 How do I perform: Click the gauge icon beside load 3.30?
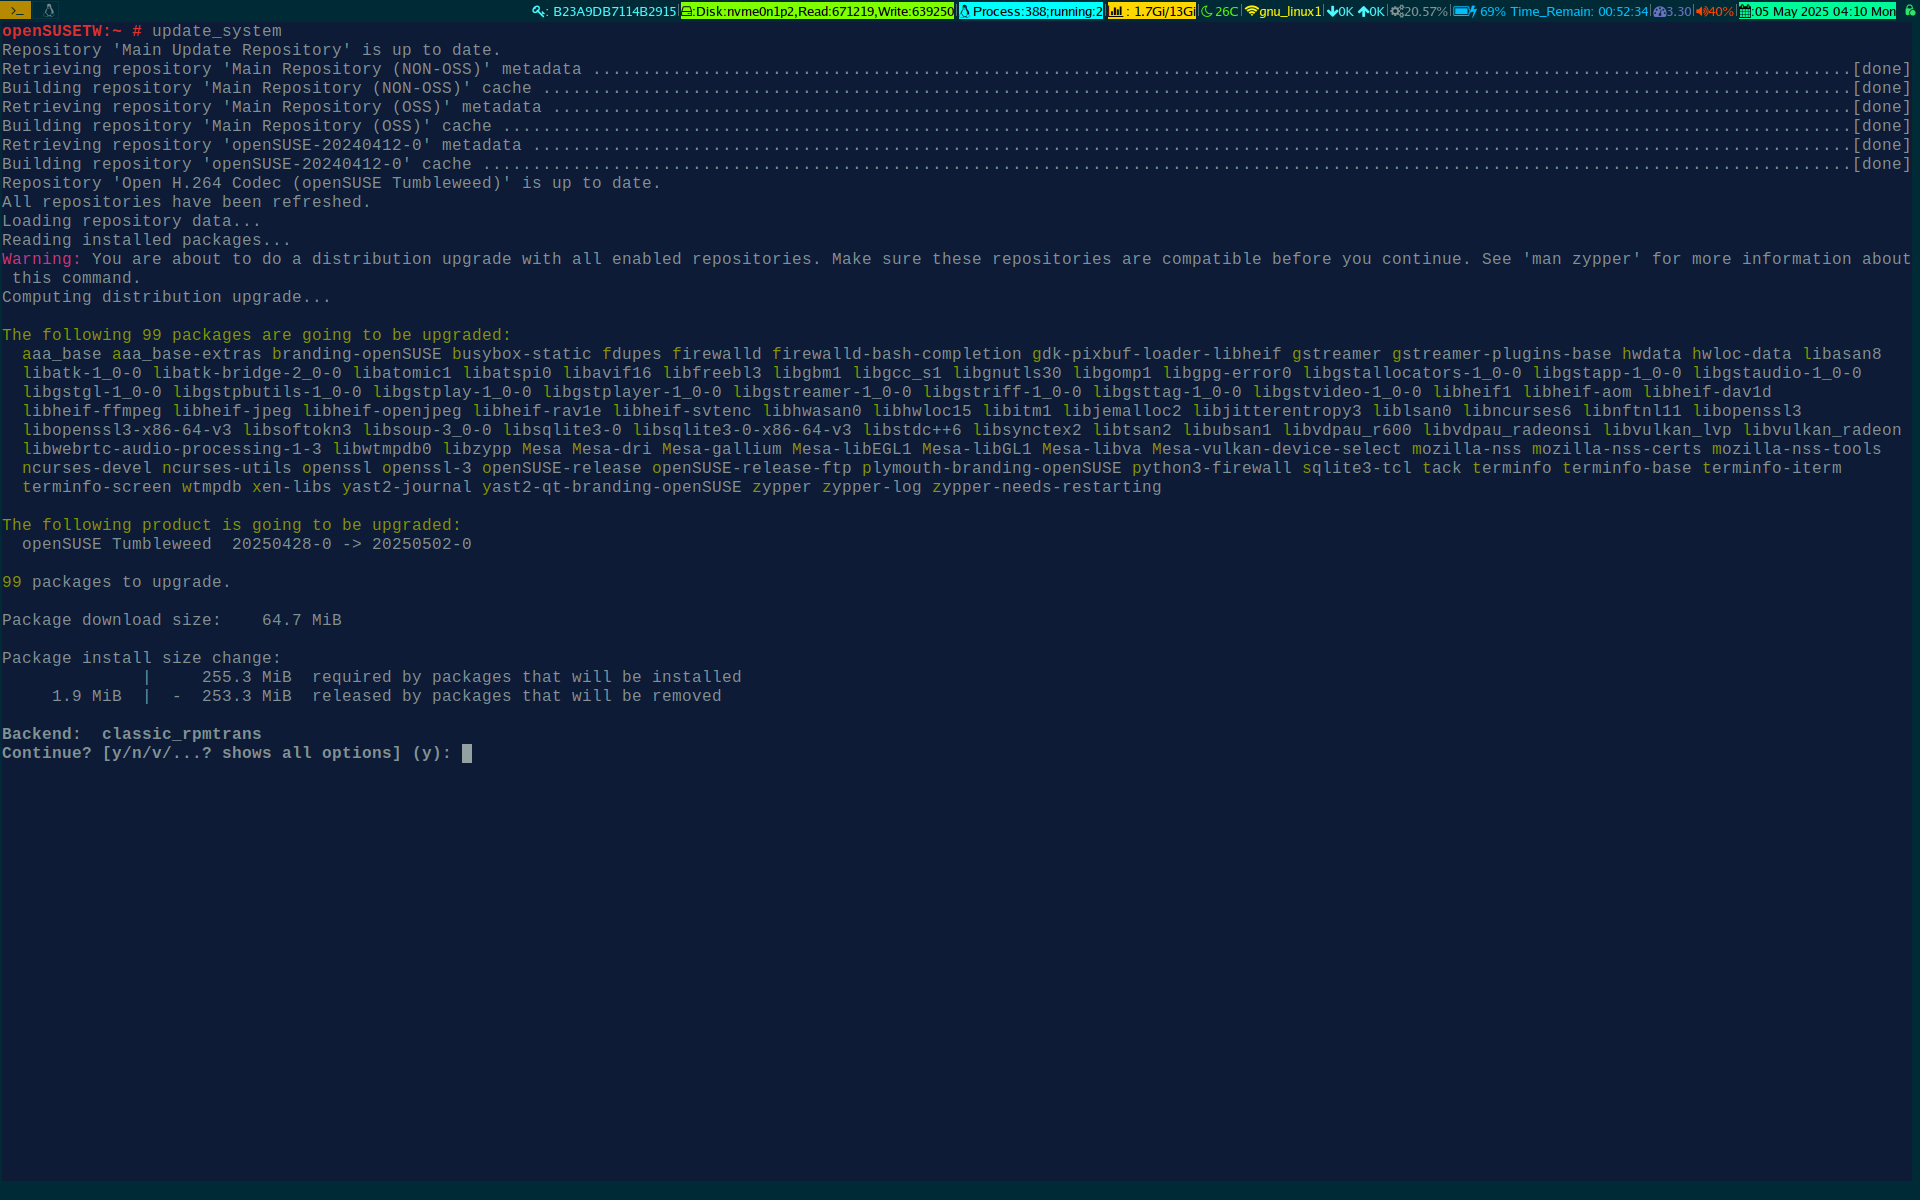(1660, 12)
